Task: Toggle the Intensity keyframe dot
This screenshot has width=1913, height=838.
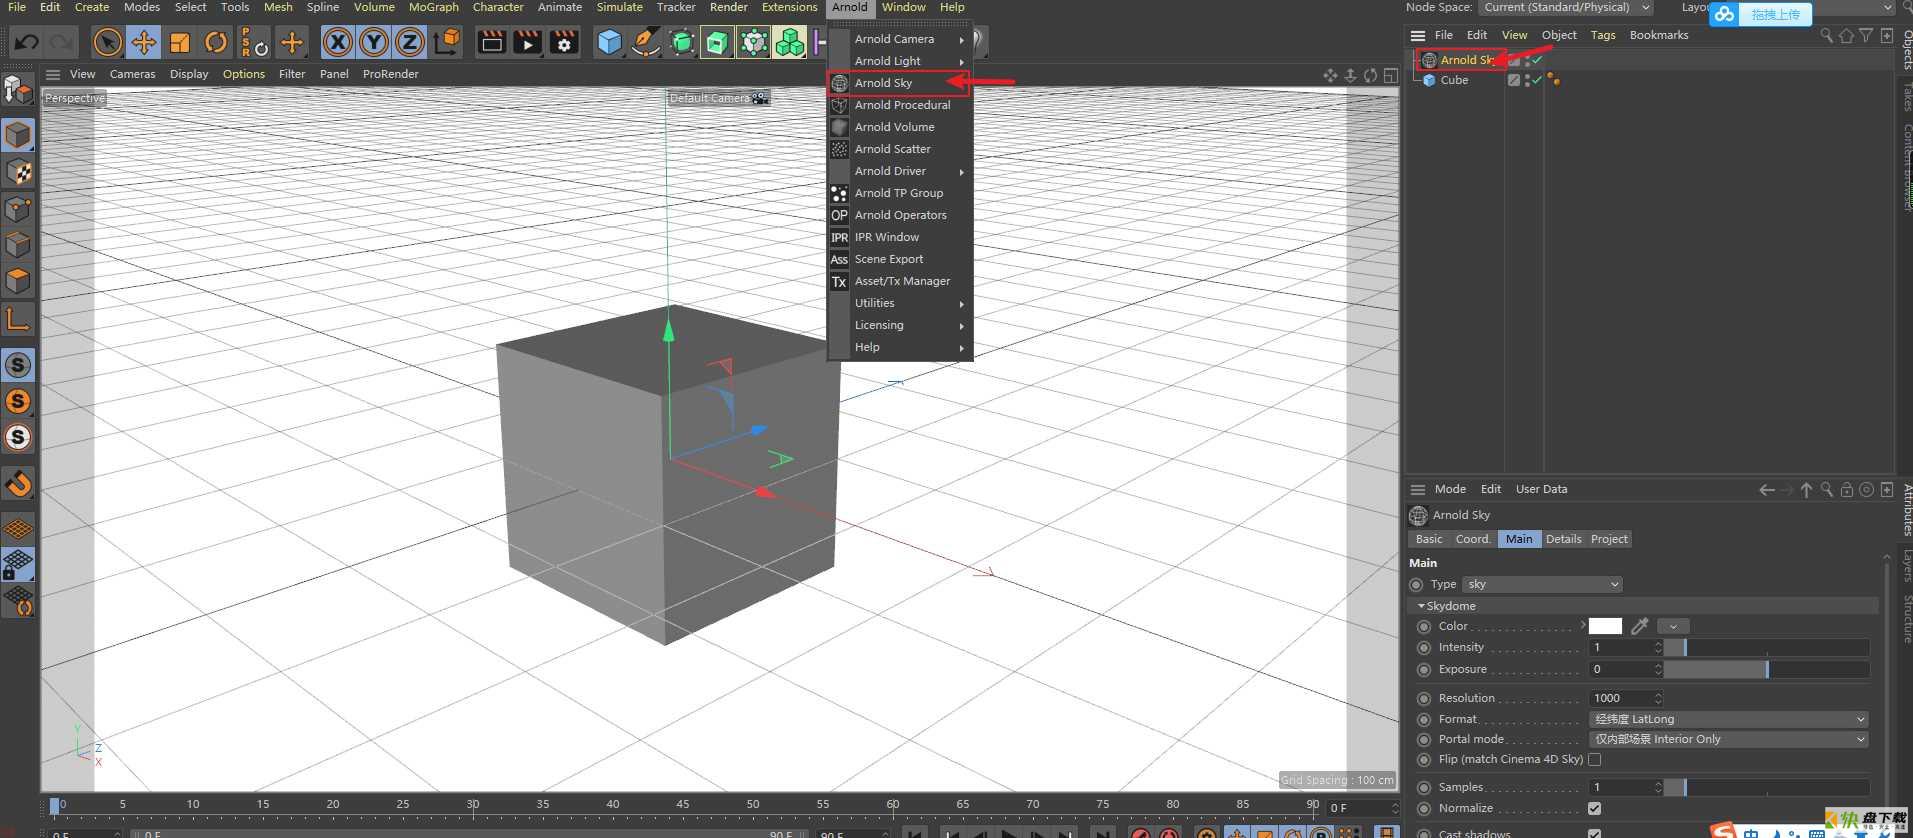Action: [x=1423, y=648]
